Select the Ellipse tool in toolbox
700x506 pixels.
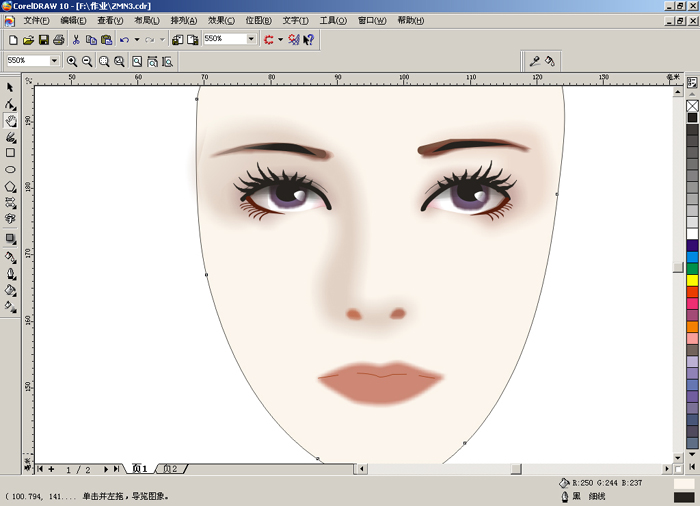(10, 170)
